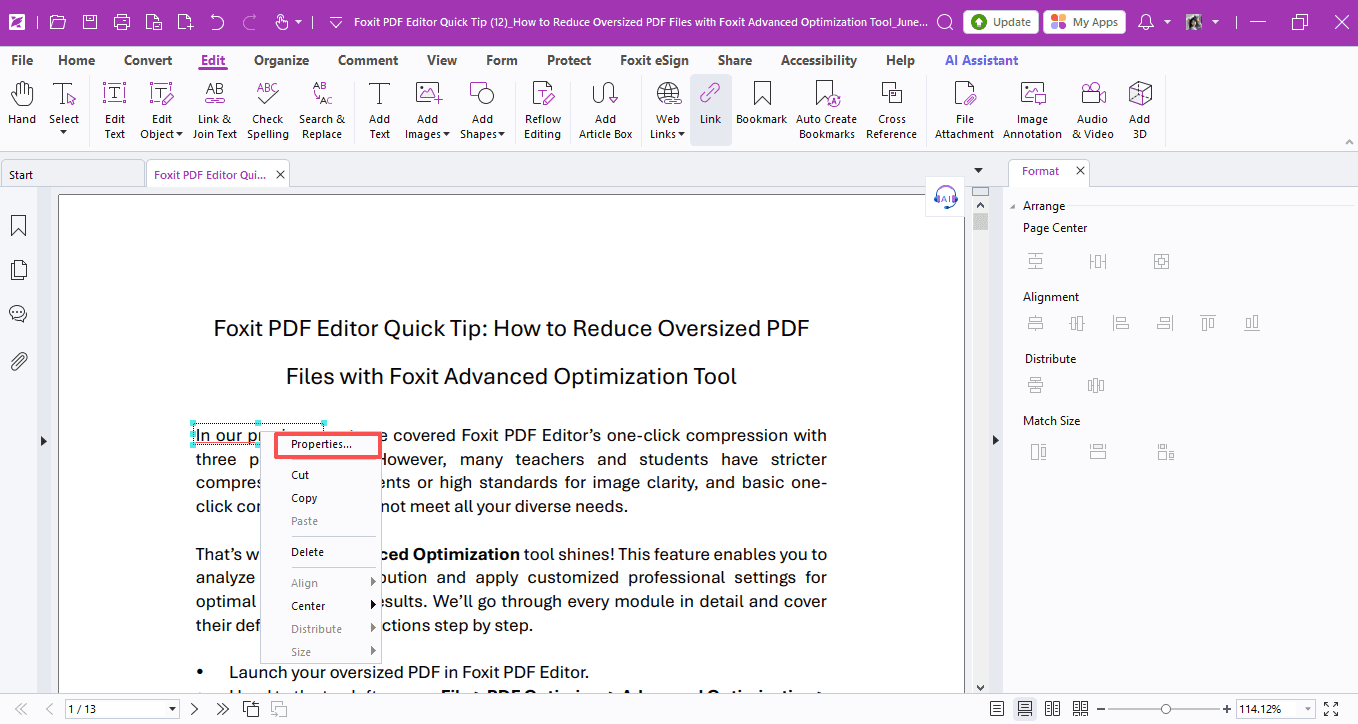
Task: Click the Undo arrow in title bar
Action: point(217,21)
